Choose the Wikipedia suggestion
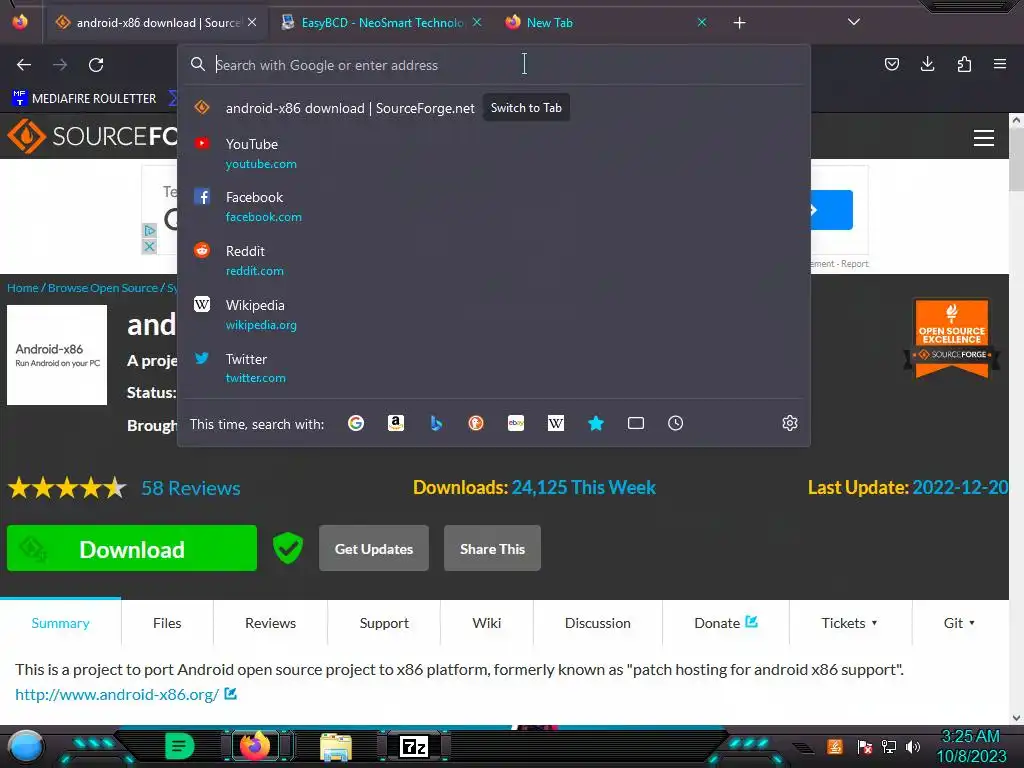 click(x=494, y=314)
